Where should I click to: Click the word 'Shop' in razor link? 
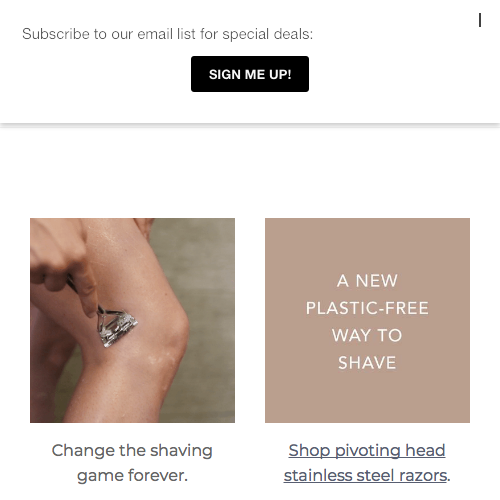[310, 451]
